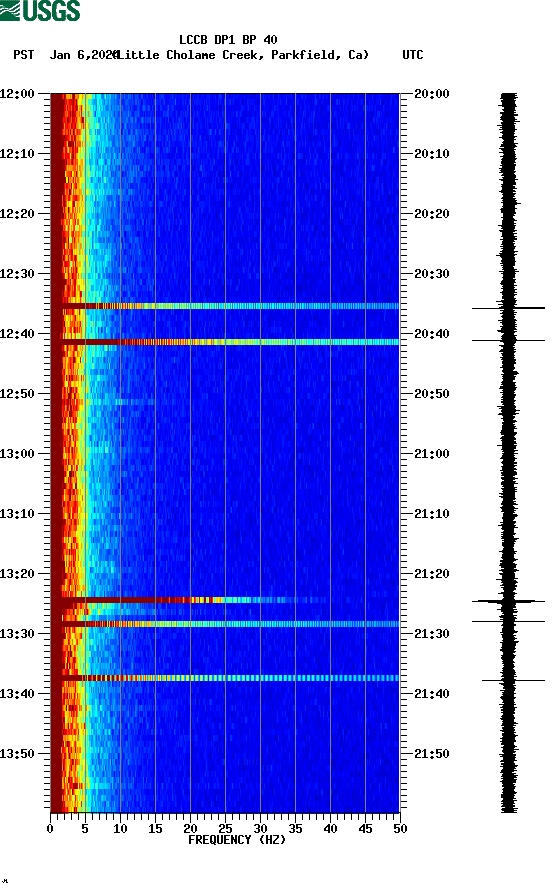Click the '45' frequency tick label
Screen dimensions: 552x892
[365, 829]
